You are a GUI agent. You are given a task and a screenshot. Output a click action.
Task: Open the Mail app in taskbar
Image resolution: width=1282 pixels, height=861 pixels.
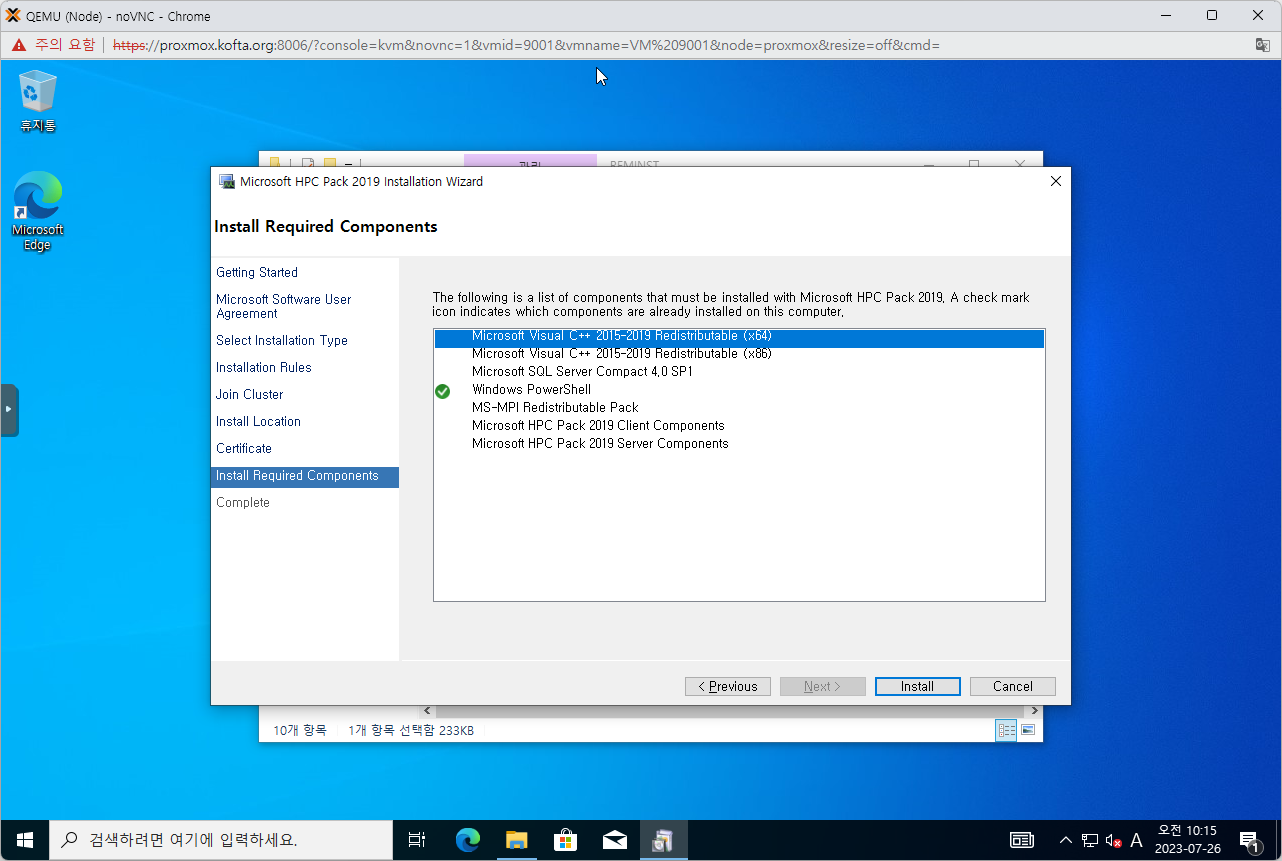click(614, 840)
